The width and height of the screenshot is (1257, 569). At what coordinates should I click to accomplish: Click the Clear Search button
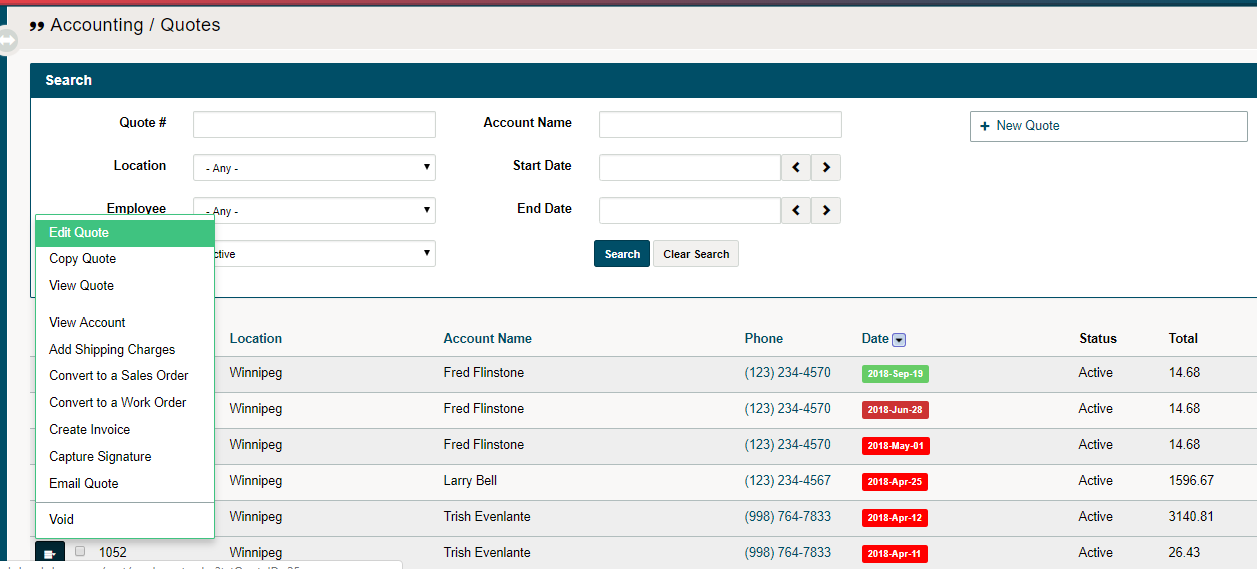tap(696, 254)
